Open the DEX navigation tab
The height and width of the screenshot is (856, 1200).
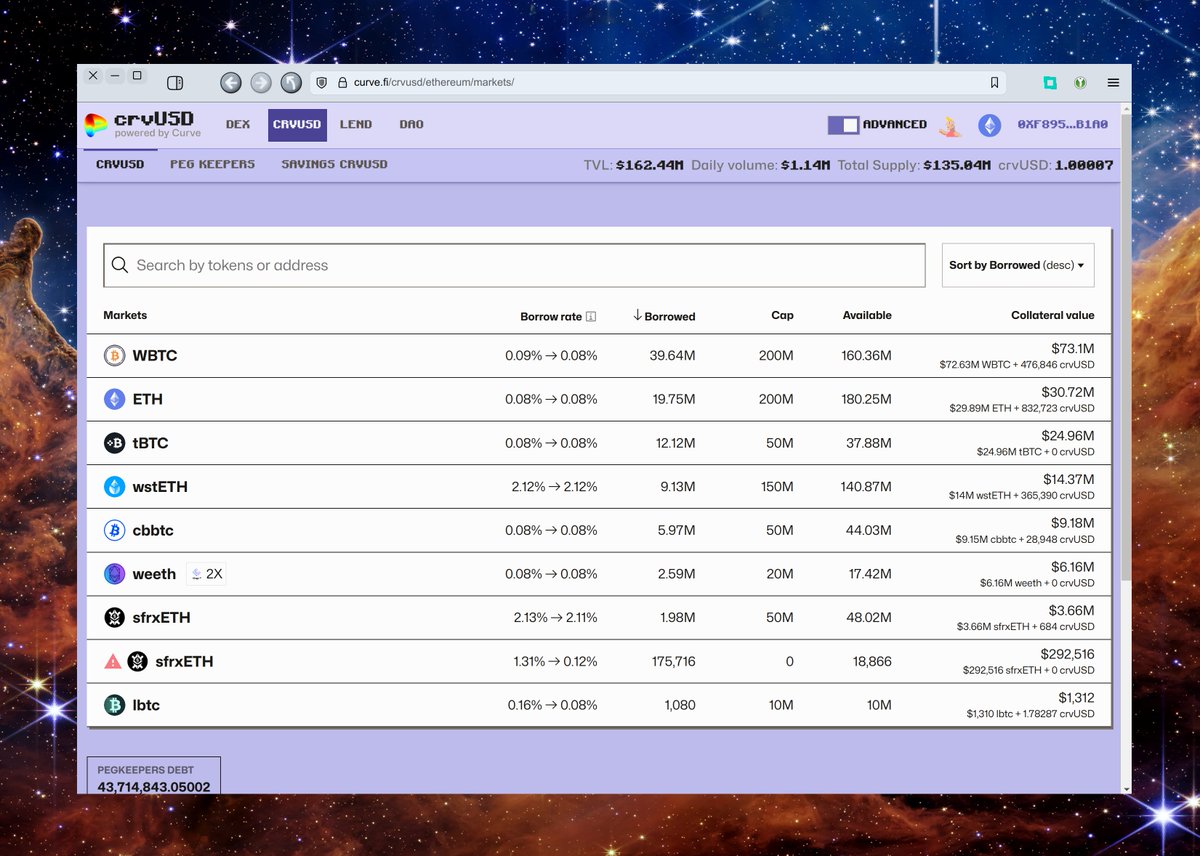pyautogui.click(x=238, y=125)
